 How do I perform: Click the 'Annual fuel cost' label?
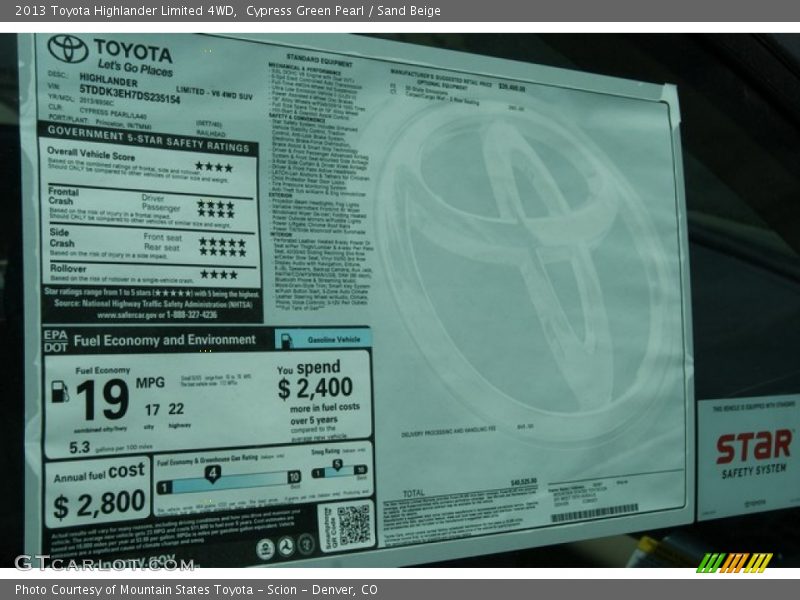click(x=99, y=473)
